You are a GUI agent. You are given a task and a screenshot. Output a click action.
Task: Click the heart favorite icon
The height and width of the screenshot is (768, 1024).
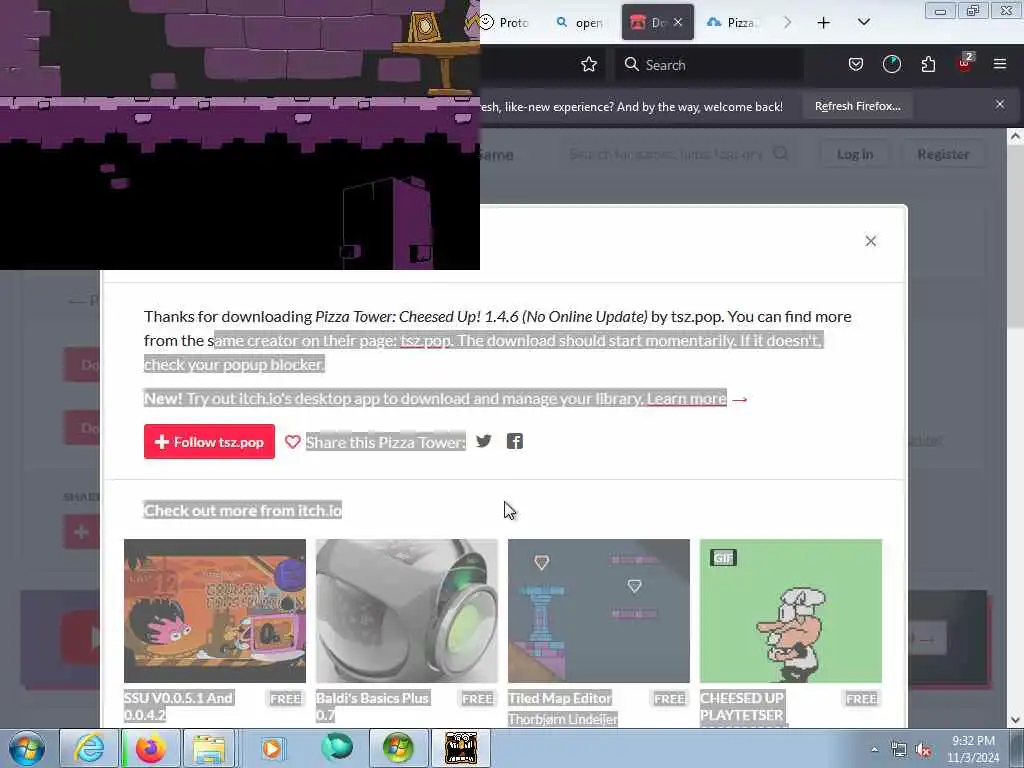point(293,442)
